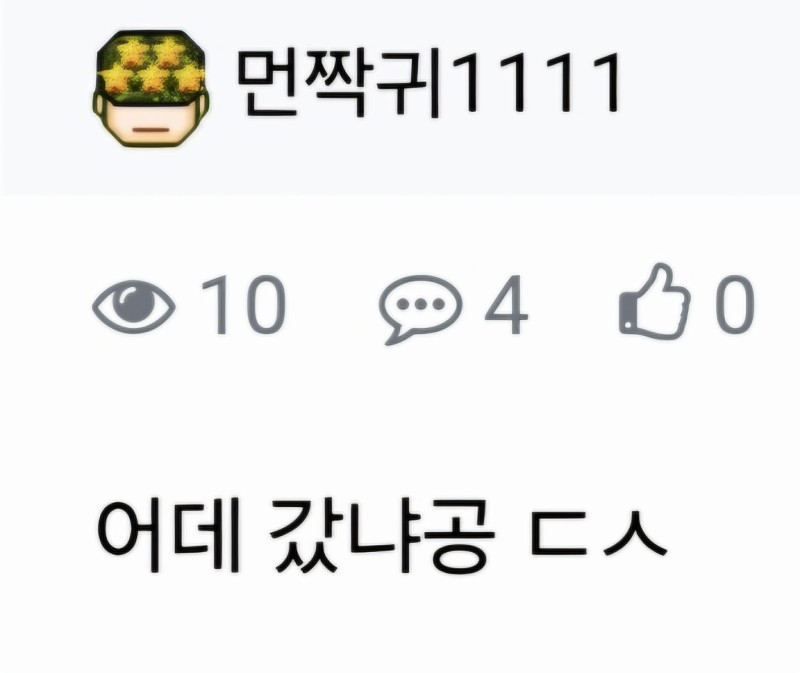Select the view count 10
This screenshot has width=800, height=673.
243,305
